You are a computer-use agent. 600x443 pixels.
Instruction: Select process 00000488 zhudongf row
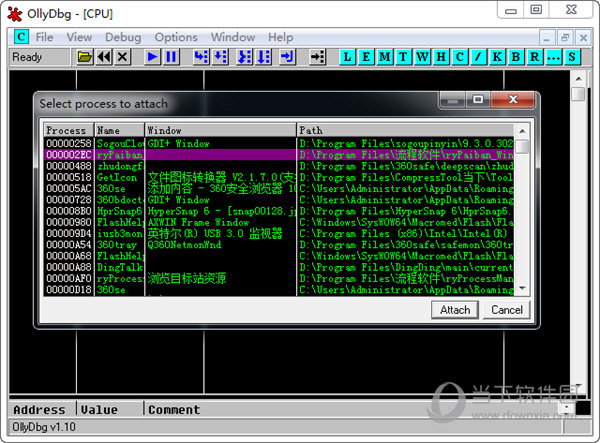coord(279,166)
